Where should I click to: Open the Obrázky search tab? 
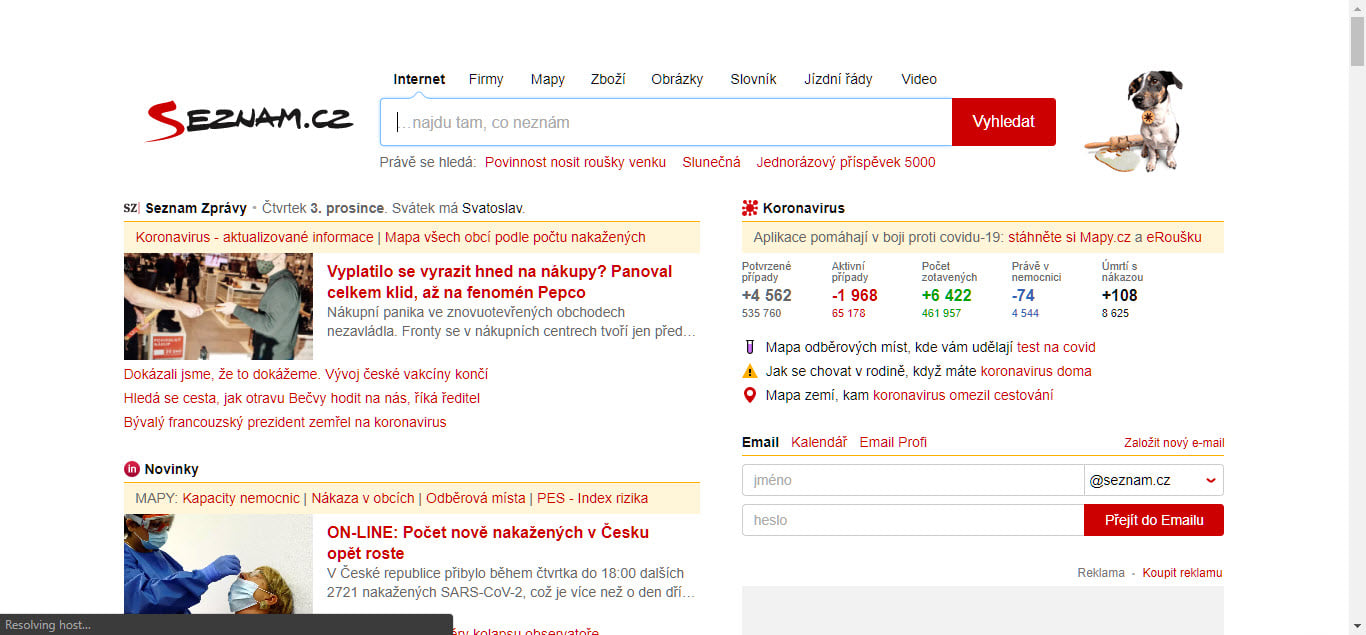click(x=677, y=79)
